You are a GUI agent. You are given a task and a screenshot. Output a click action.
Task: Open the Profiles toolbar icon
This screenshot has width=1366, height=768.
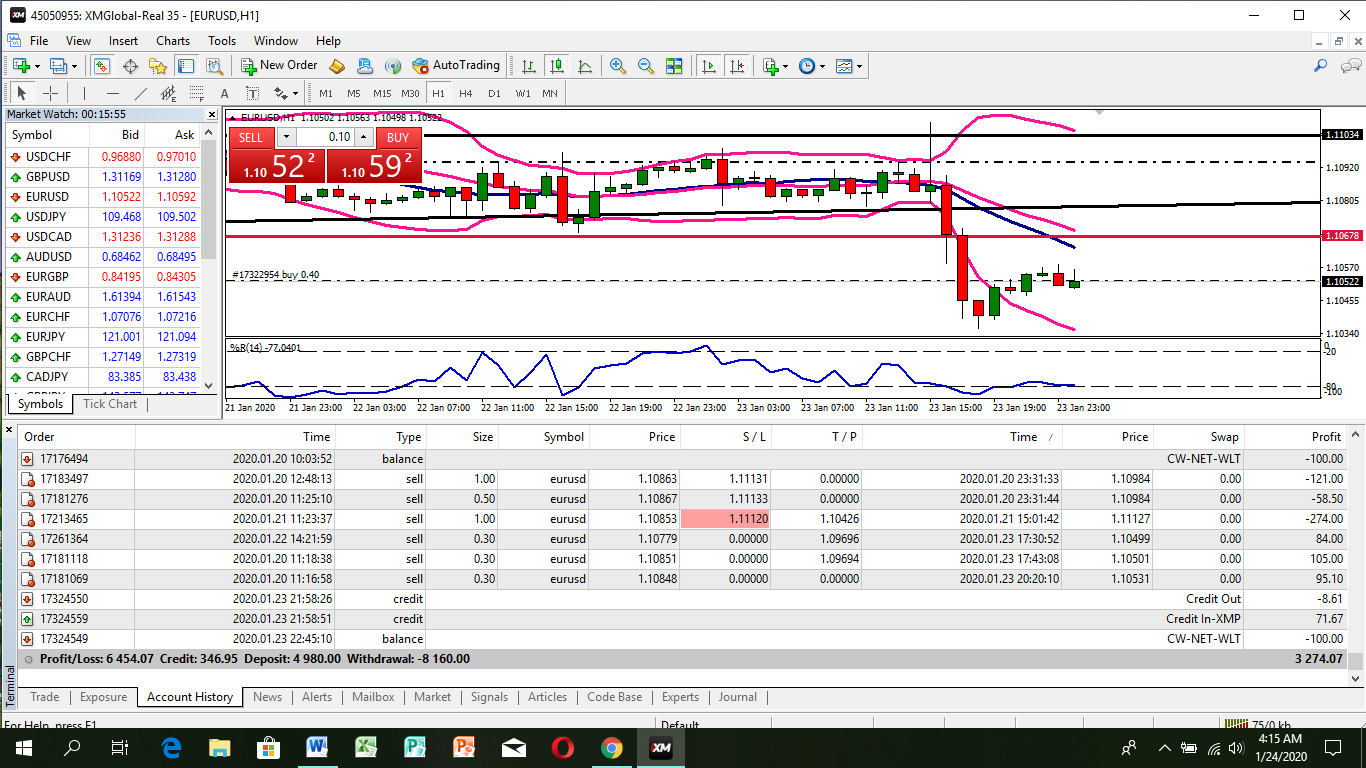point(57,66)
